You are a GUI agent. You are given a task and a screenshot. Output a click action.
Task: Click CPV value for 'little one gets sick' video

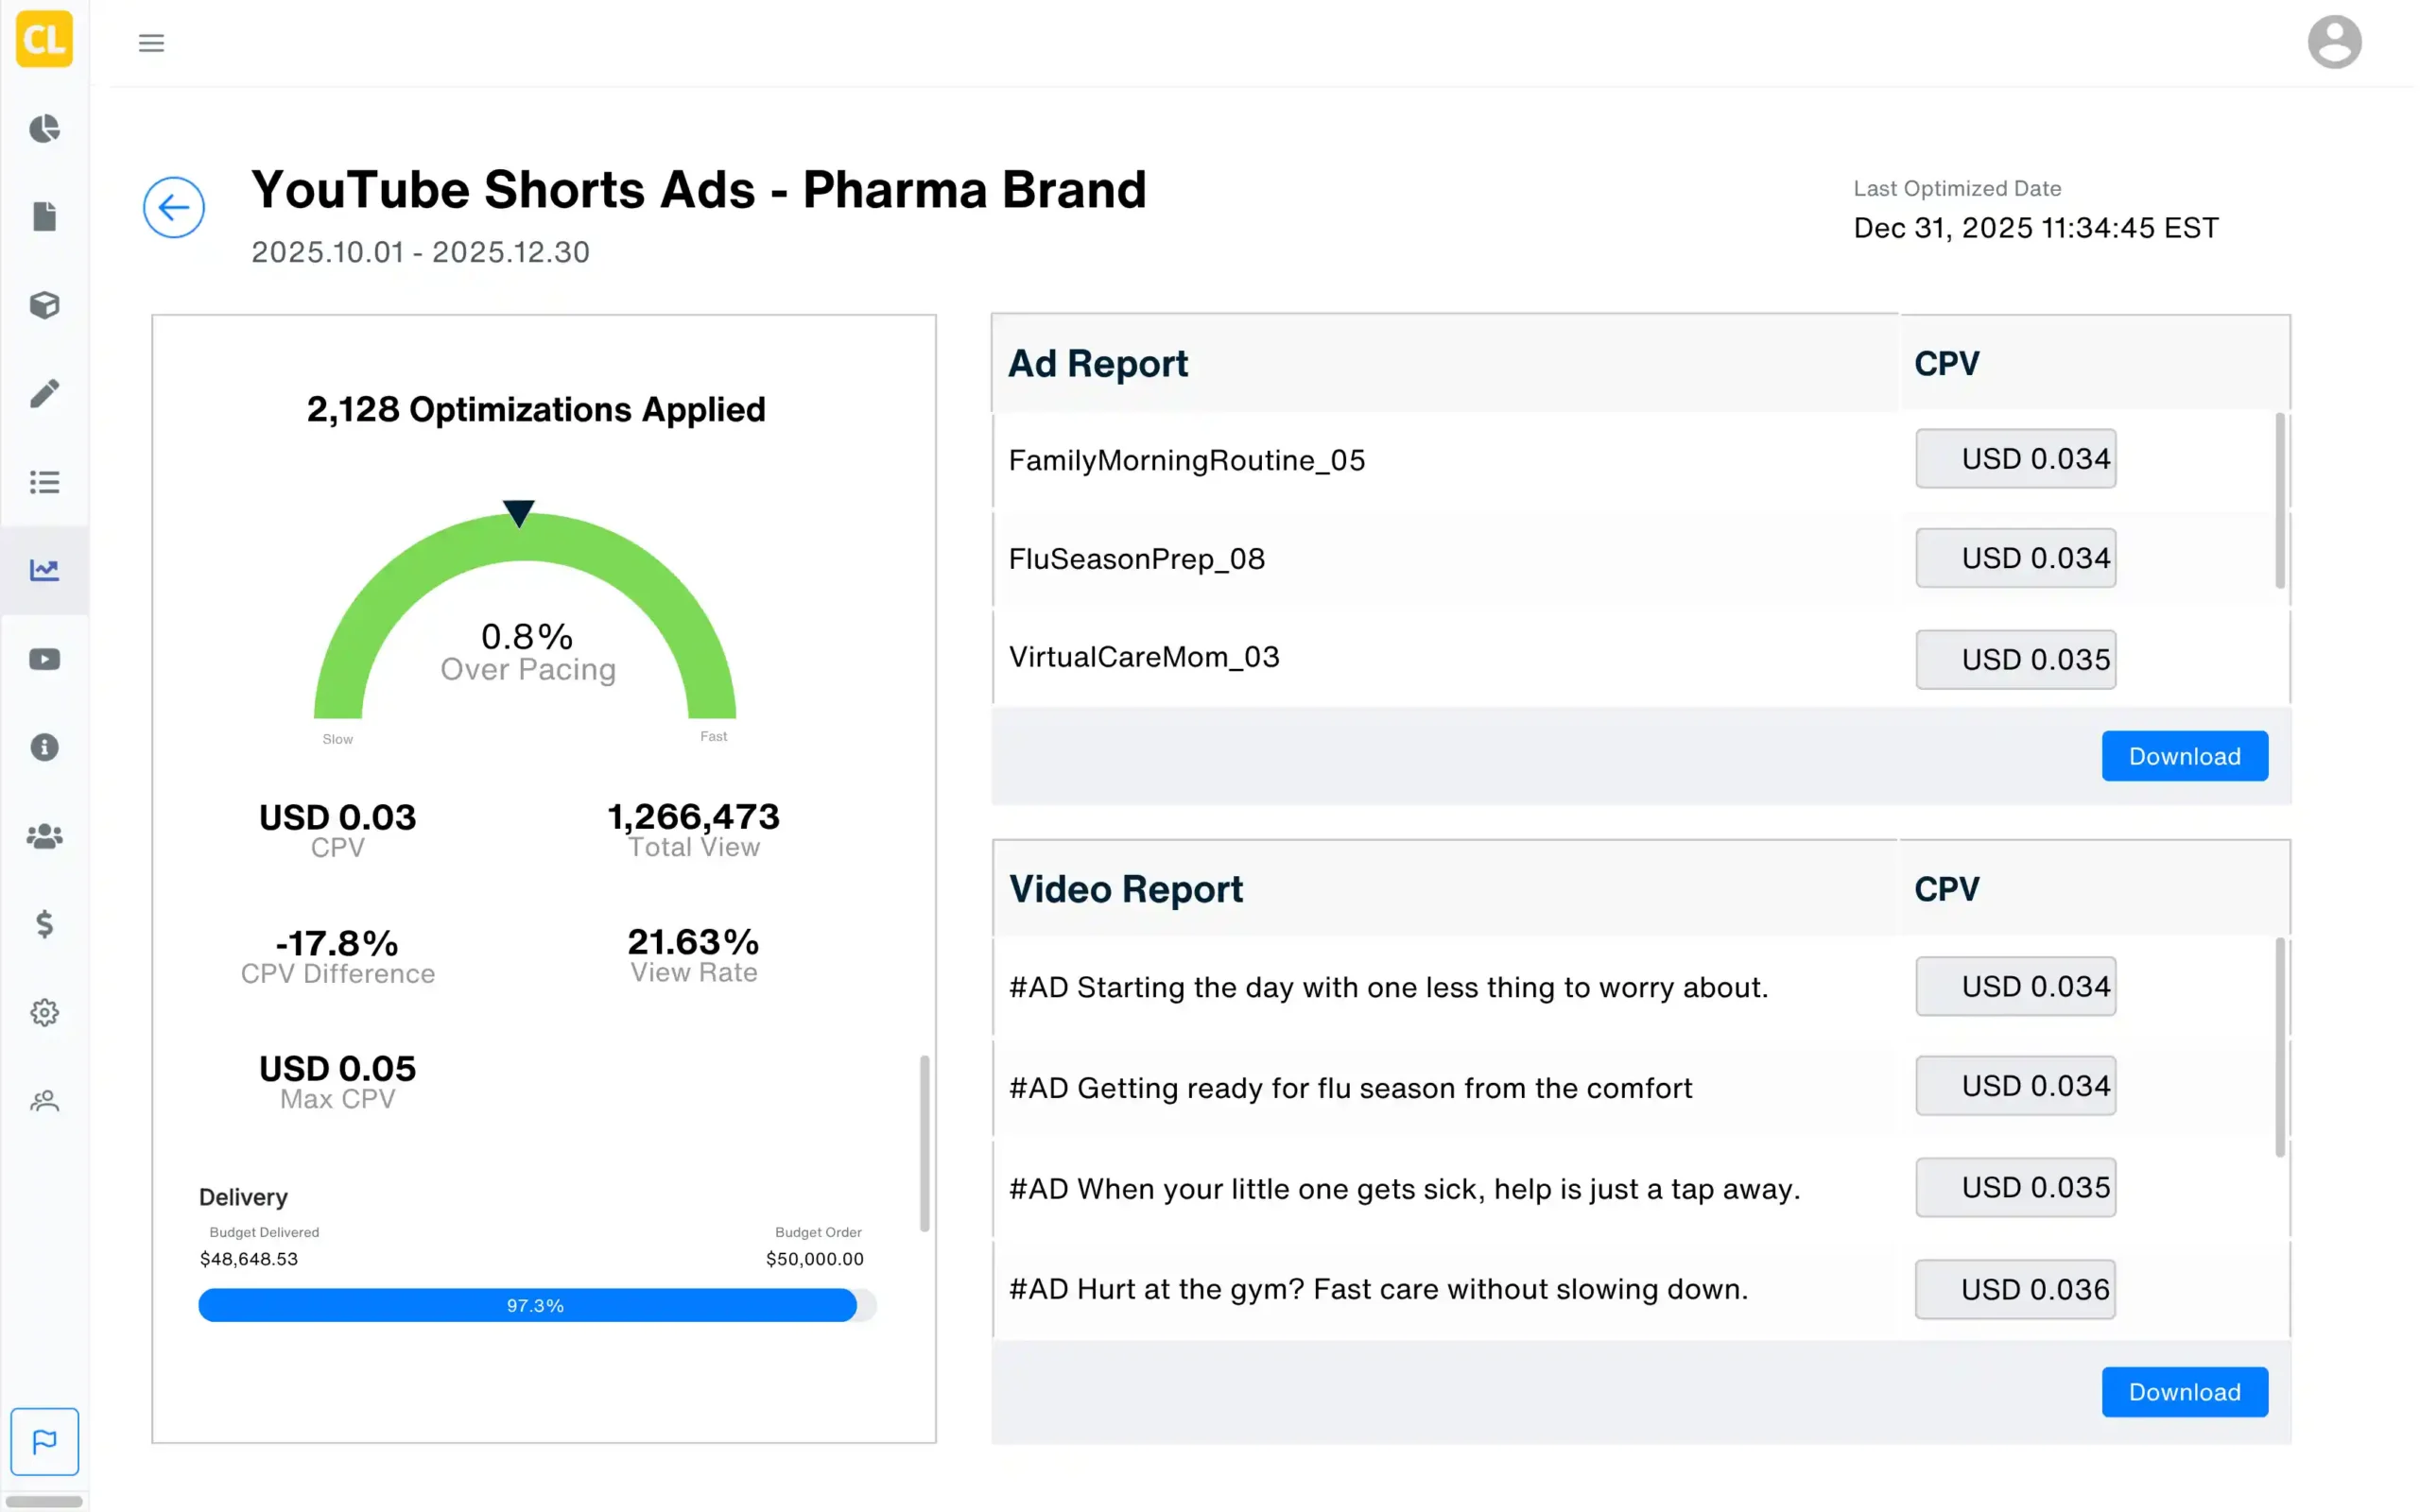[x=2015, y=1188]
